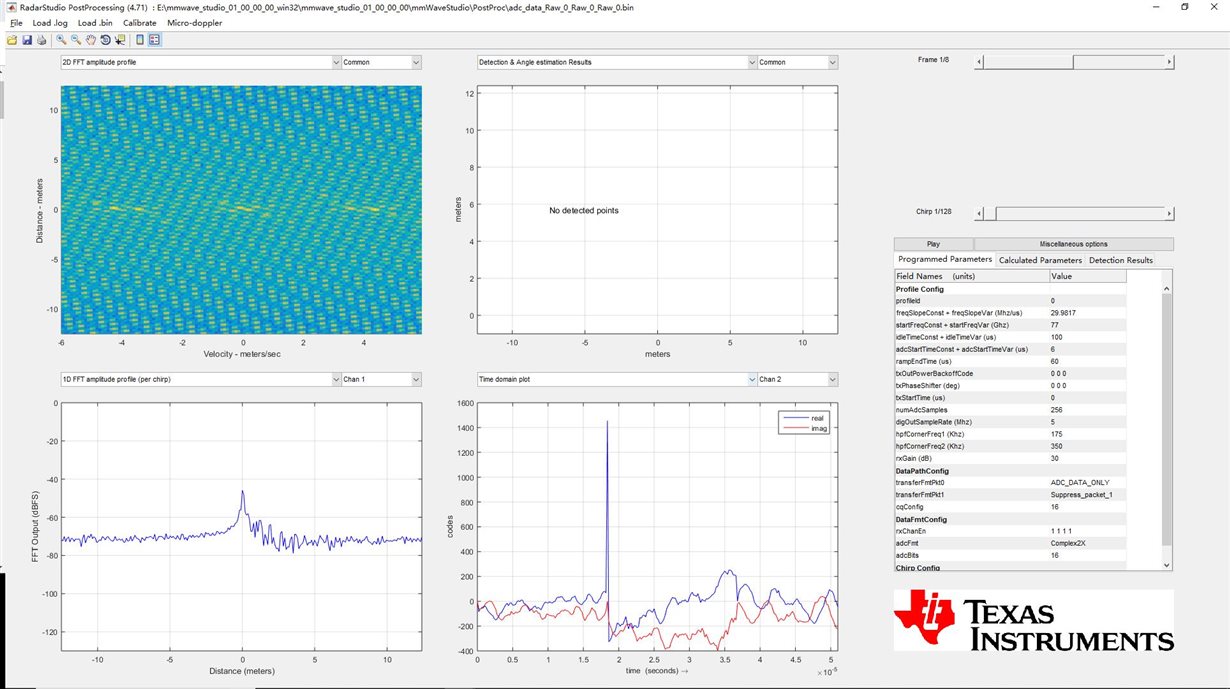Click the insert colorbar icon

click(x=140, y=40)
